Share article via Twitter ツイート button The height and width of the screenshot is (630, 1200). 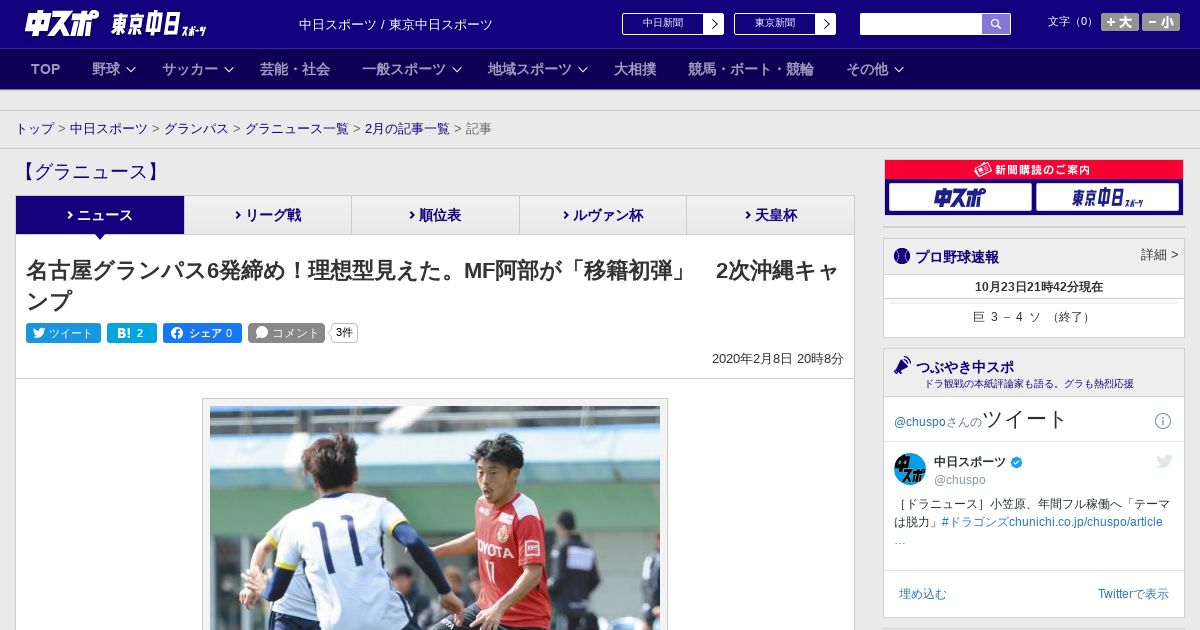pos(63,333)
